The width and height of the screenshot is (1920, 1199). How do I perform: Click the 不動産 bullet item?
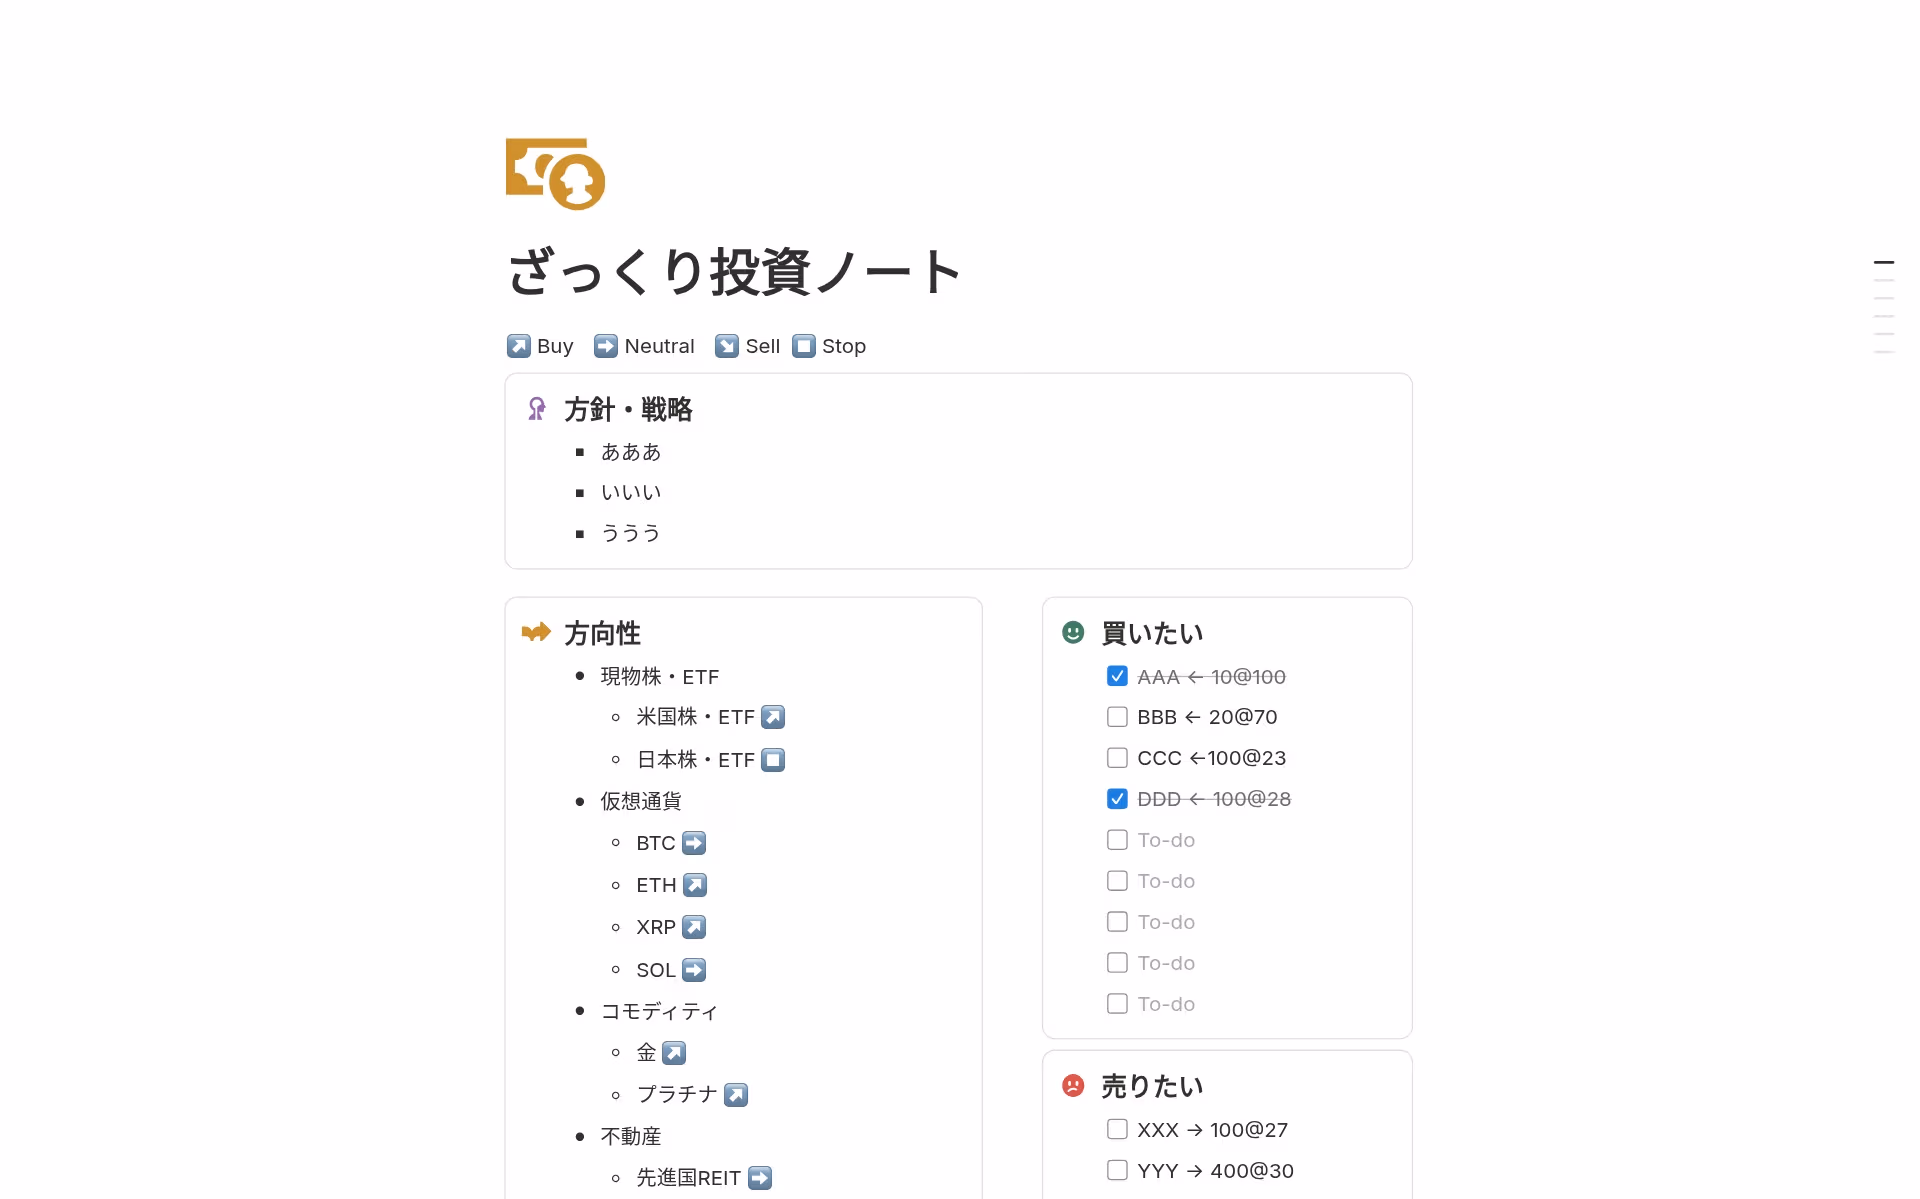point(631,1136)
